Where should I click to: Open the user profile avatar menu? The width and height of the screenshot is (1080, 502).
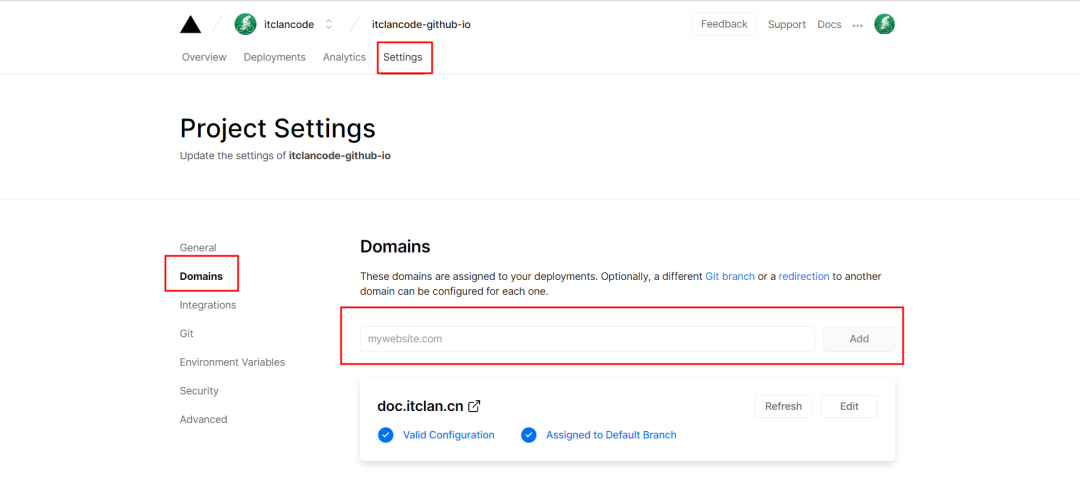coord(884,24)
